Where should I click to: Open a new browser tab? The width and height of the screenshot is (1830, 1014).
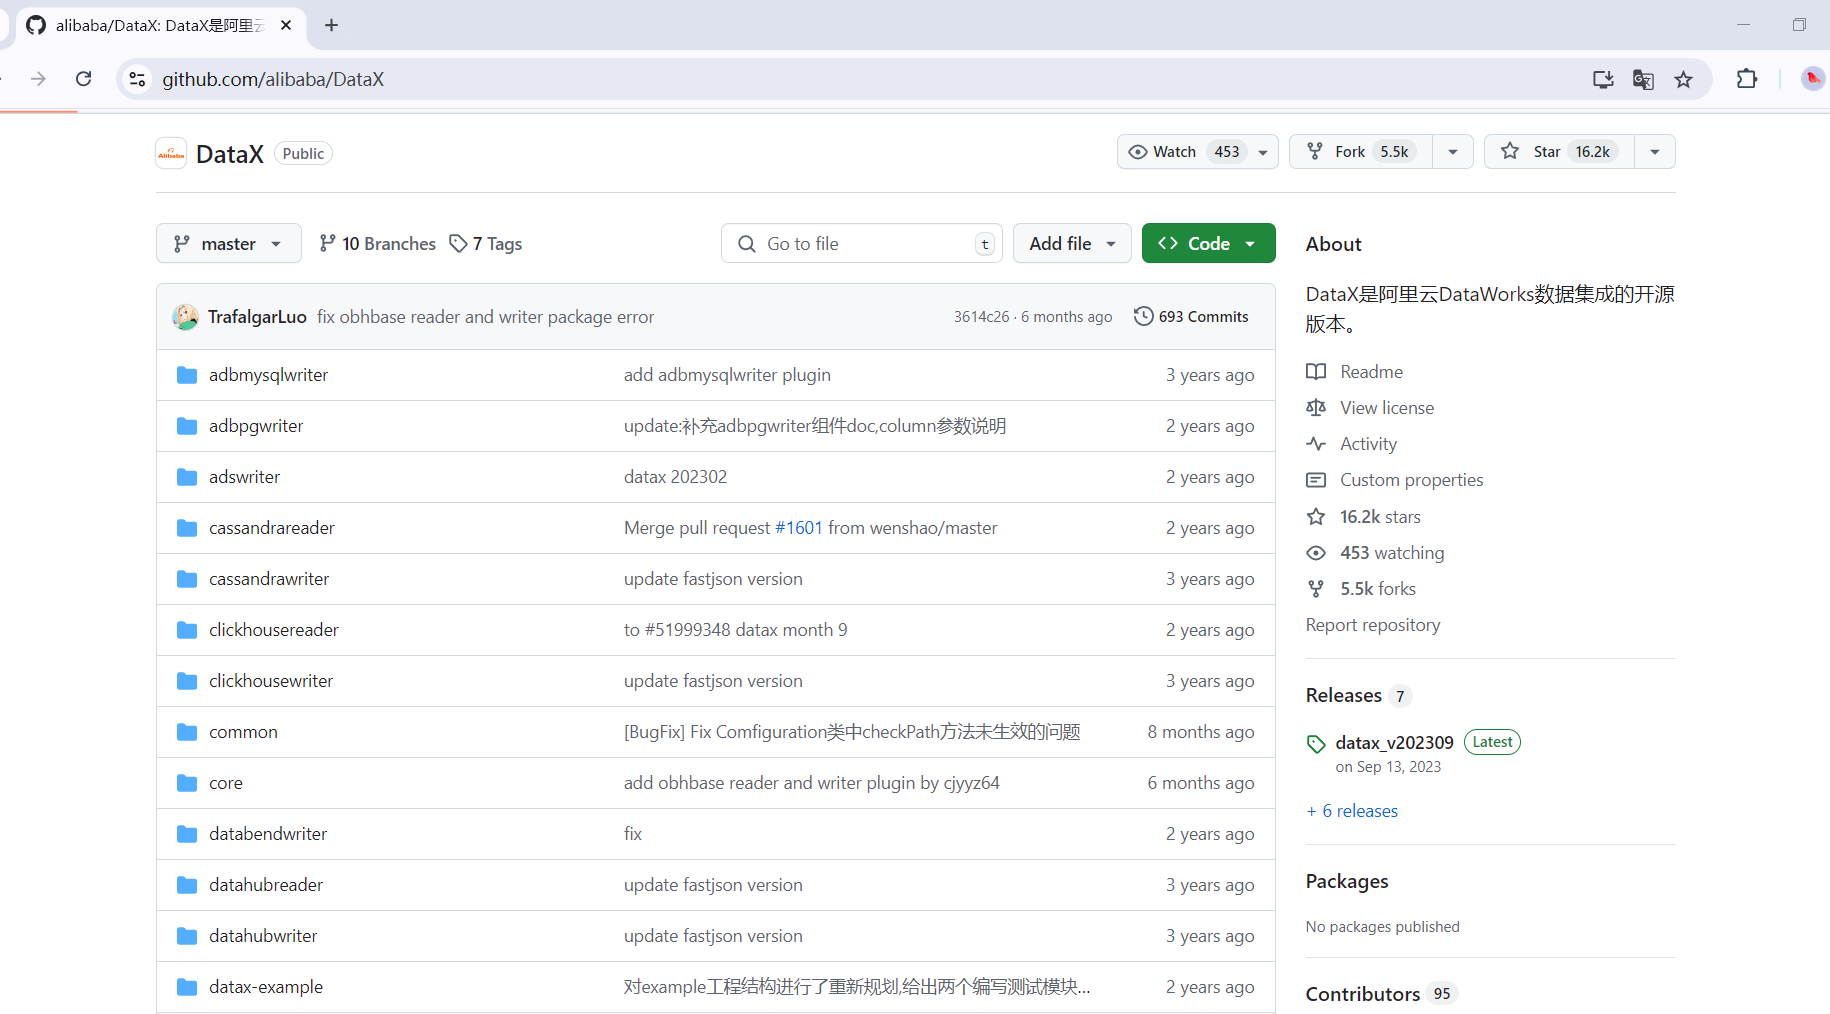pyautogui.click(x=332, y=25)
